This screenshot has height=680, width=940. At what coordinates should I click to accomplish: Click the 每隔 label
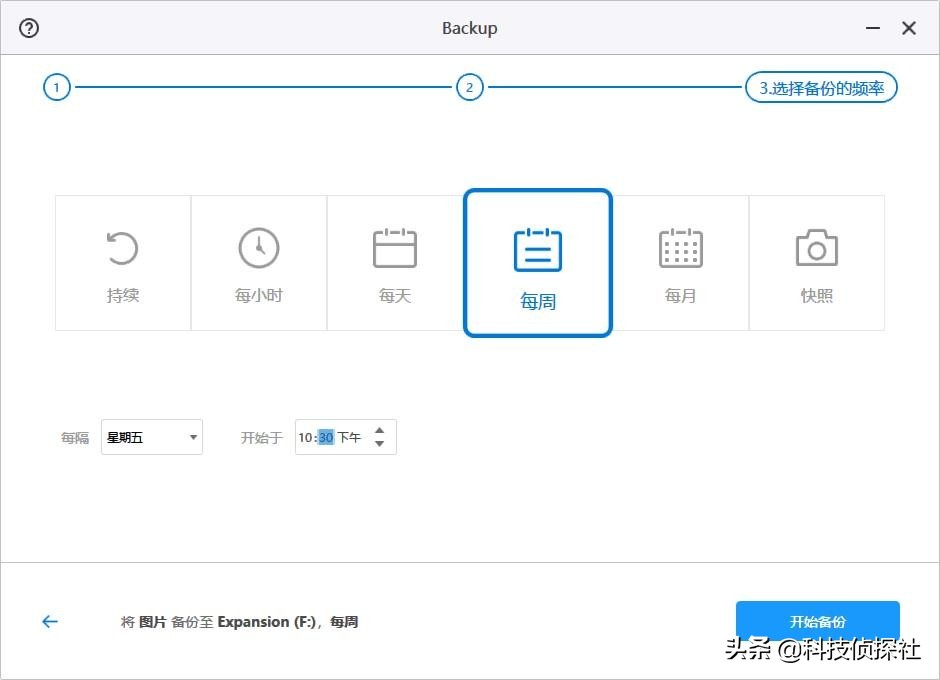(x=75, y=438)
